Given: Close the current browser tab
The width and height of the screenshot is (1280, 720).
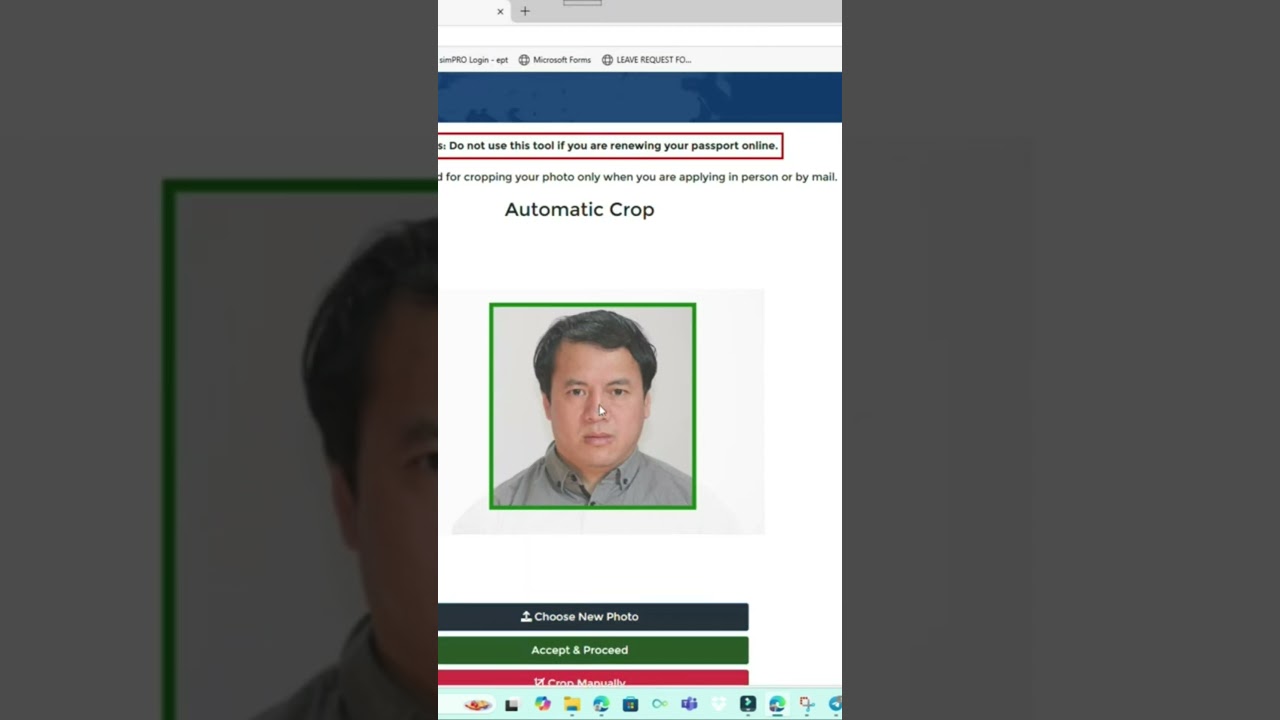Looking at the screenshot, I should click(500, 12).
